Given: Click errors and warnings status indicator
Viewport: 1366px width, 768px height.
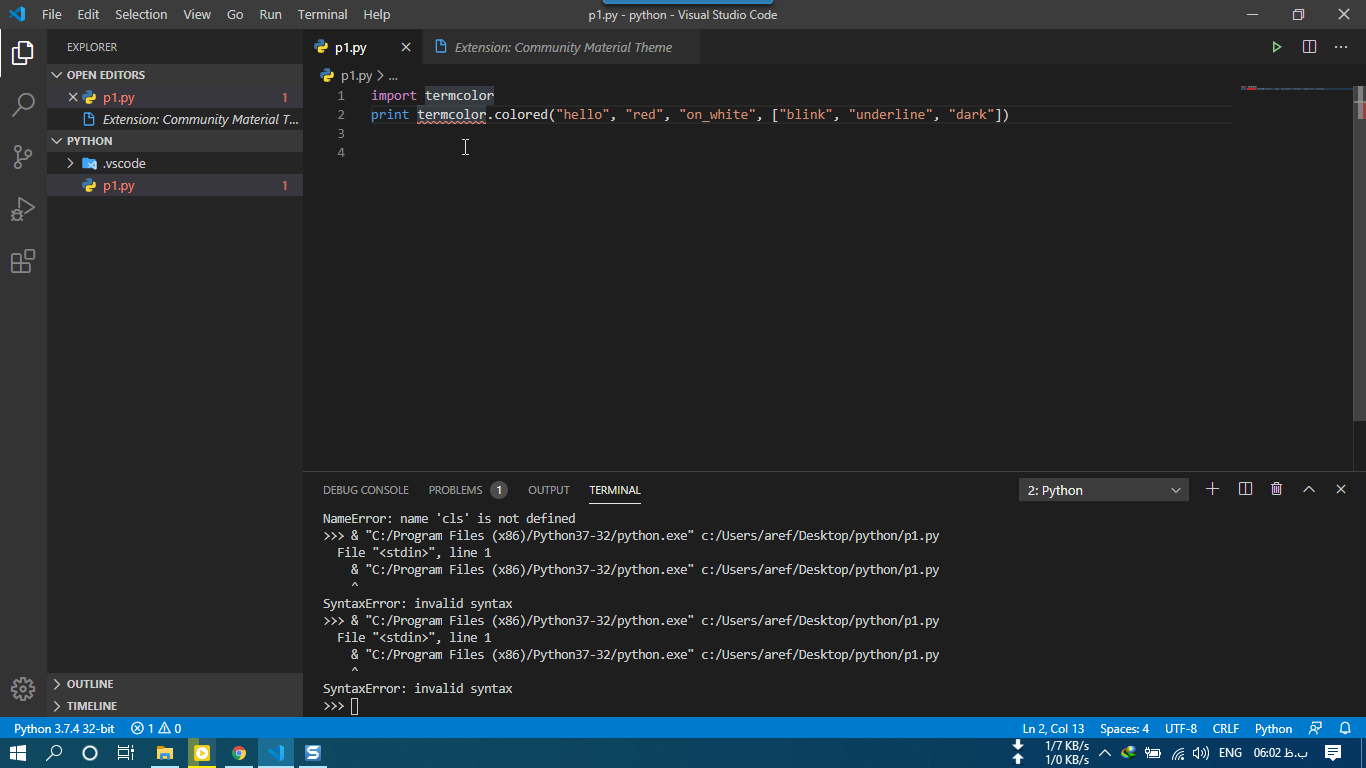Looking at the screenshot, I should coord(156,729).
